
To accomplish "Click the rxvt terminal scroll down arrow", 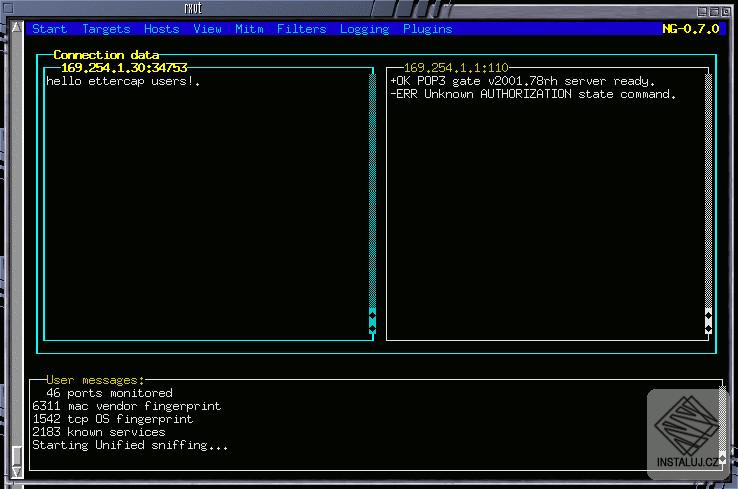I will (x=17, y=472).
